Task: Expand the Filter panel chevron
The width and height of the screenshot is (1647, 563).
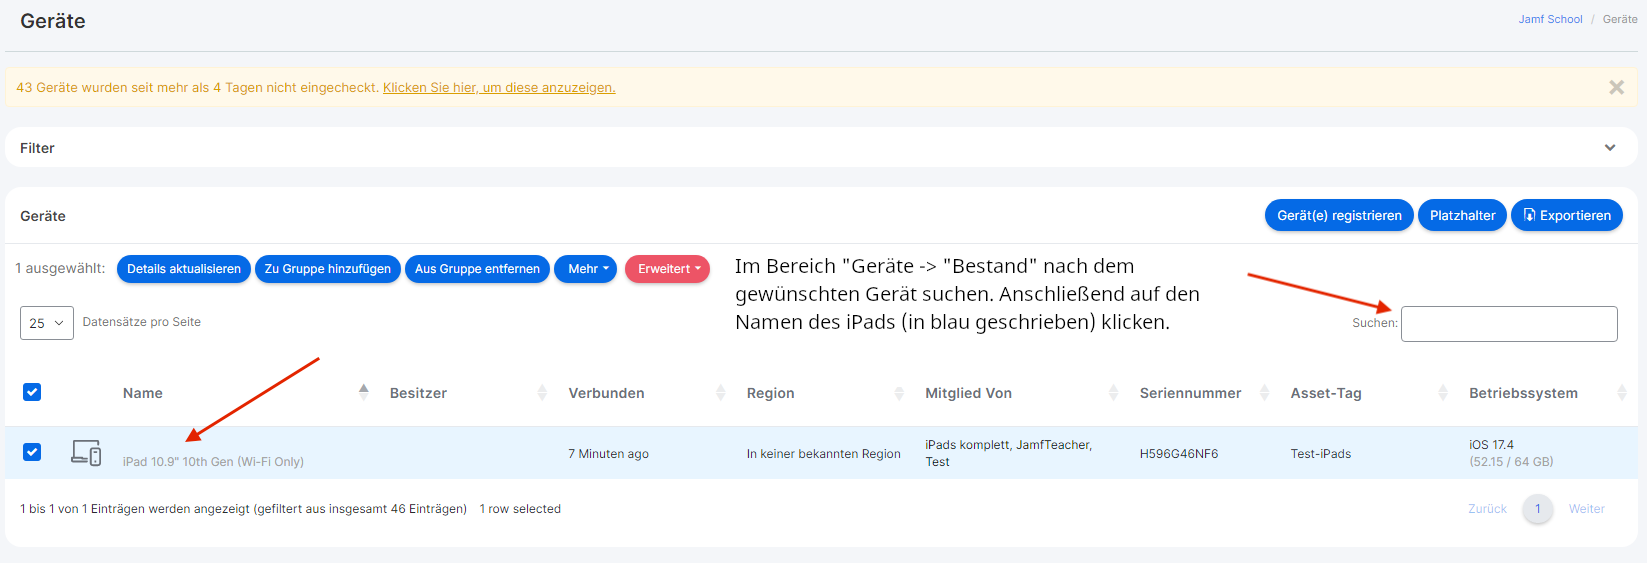Action: tap(1610, 148)
